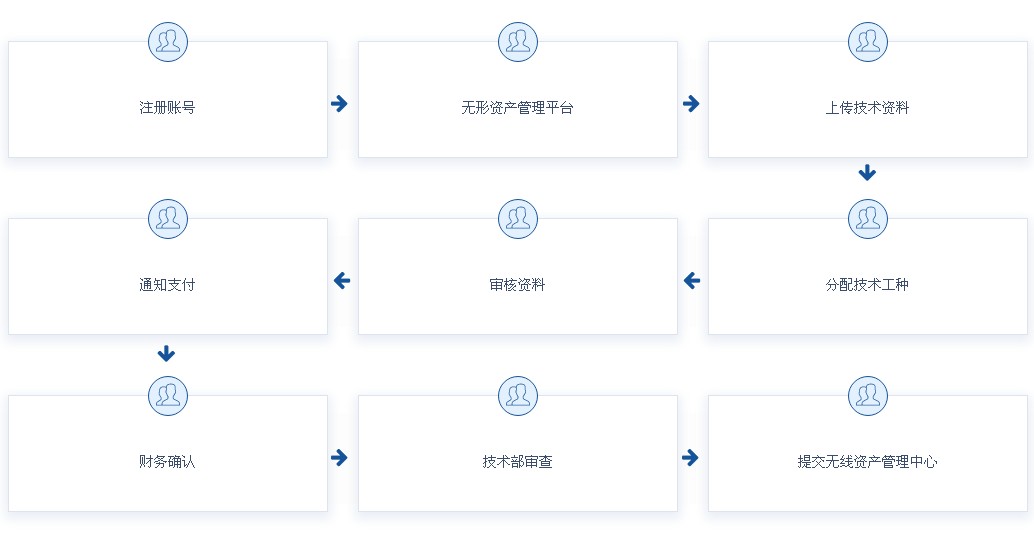Click the user icon above 上传技术资料
This screenshot has width=1034, height=533.
(x=868, y=41)
